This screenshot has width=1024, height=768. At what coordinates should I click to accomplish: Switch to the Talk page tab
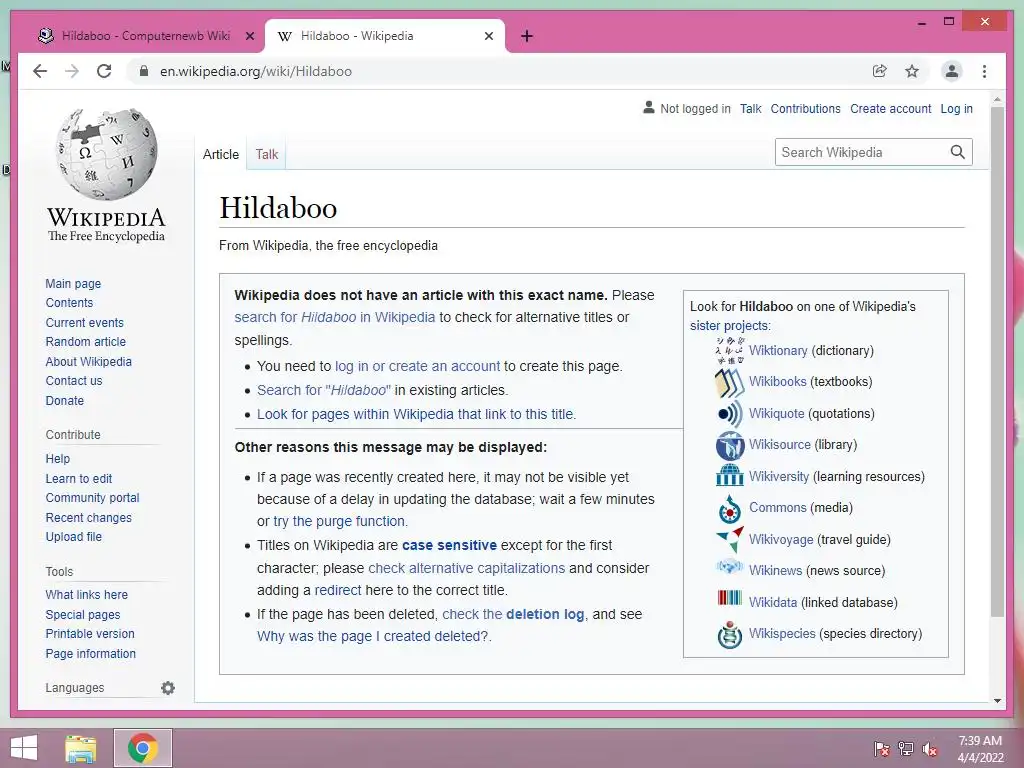[266, 154]
